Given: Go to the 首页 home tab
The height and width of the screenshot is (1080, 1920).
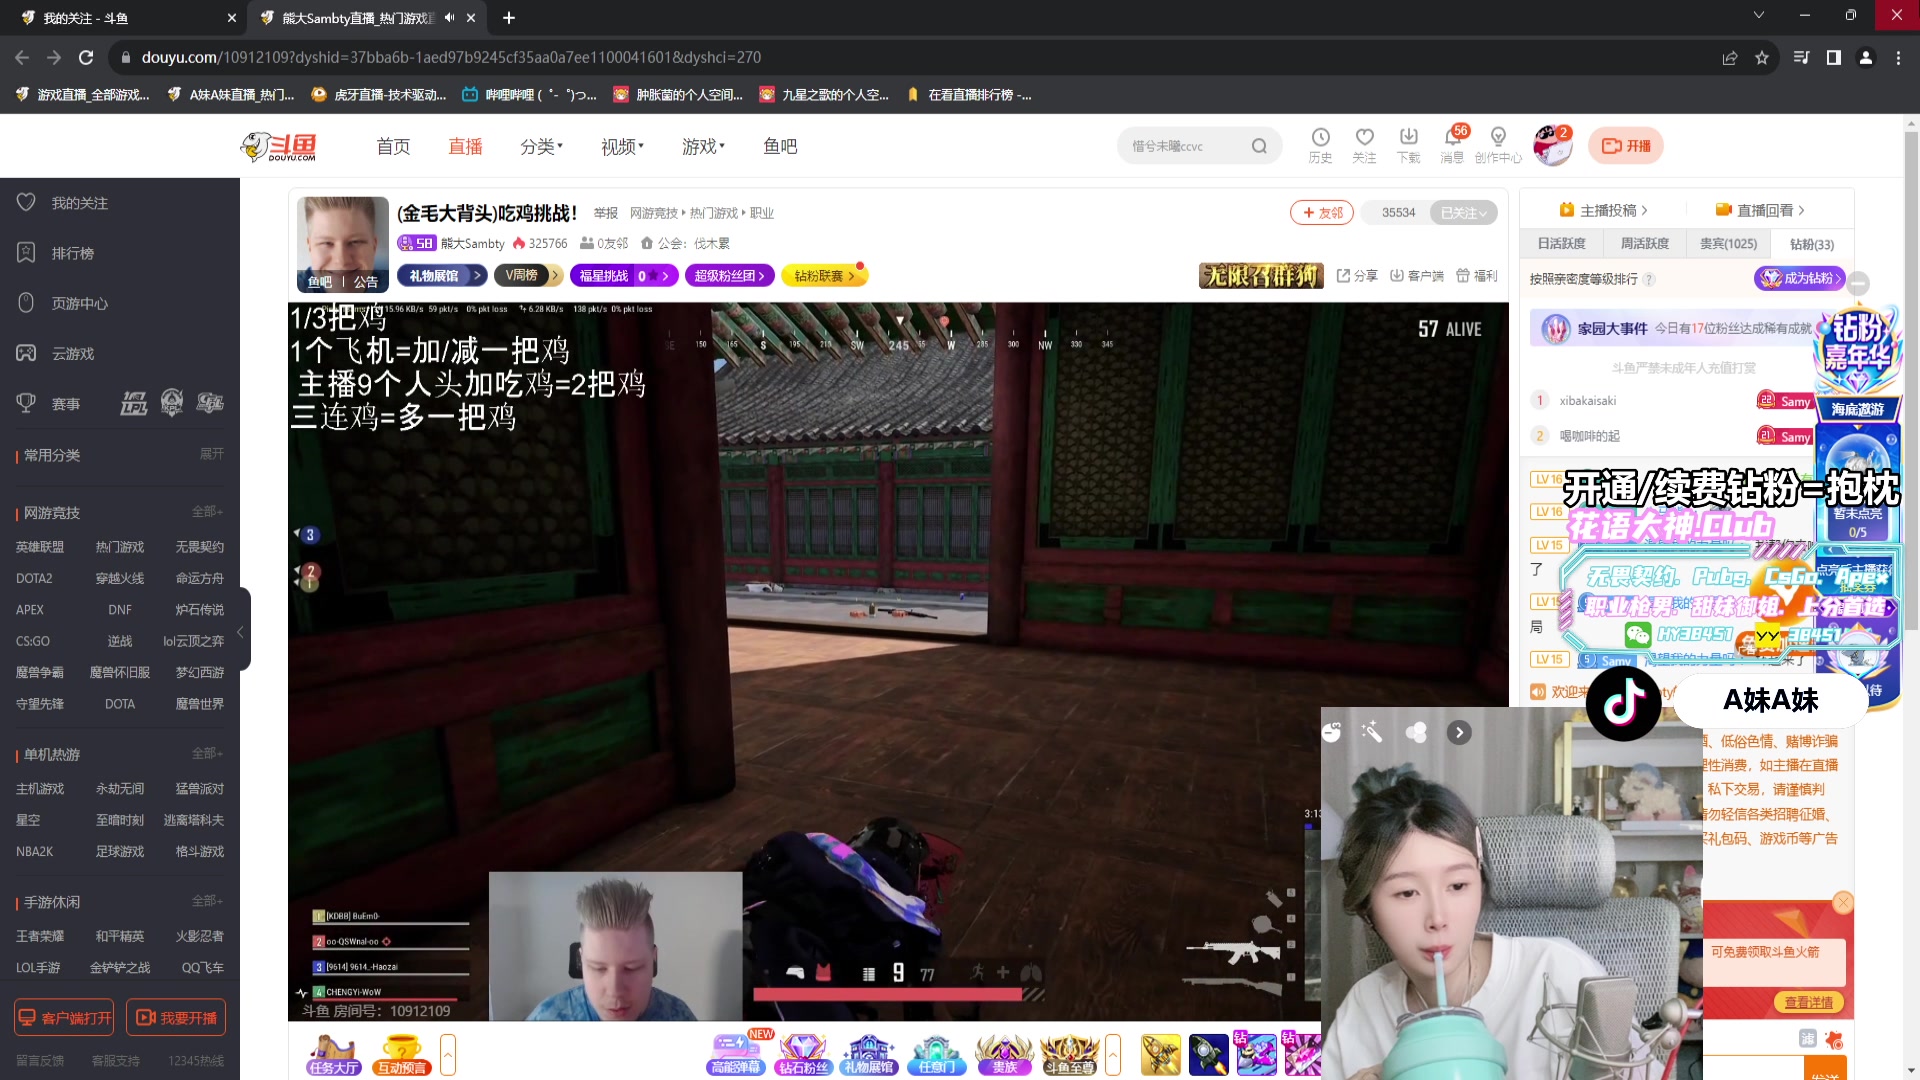Looking at the screenshot, I should [393, 147].
